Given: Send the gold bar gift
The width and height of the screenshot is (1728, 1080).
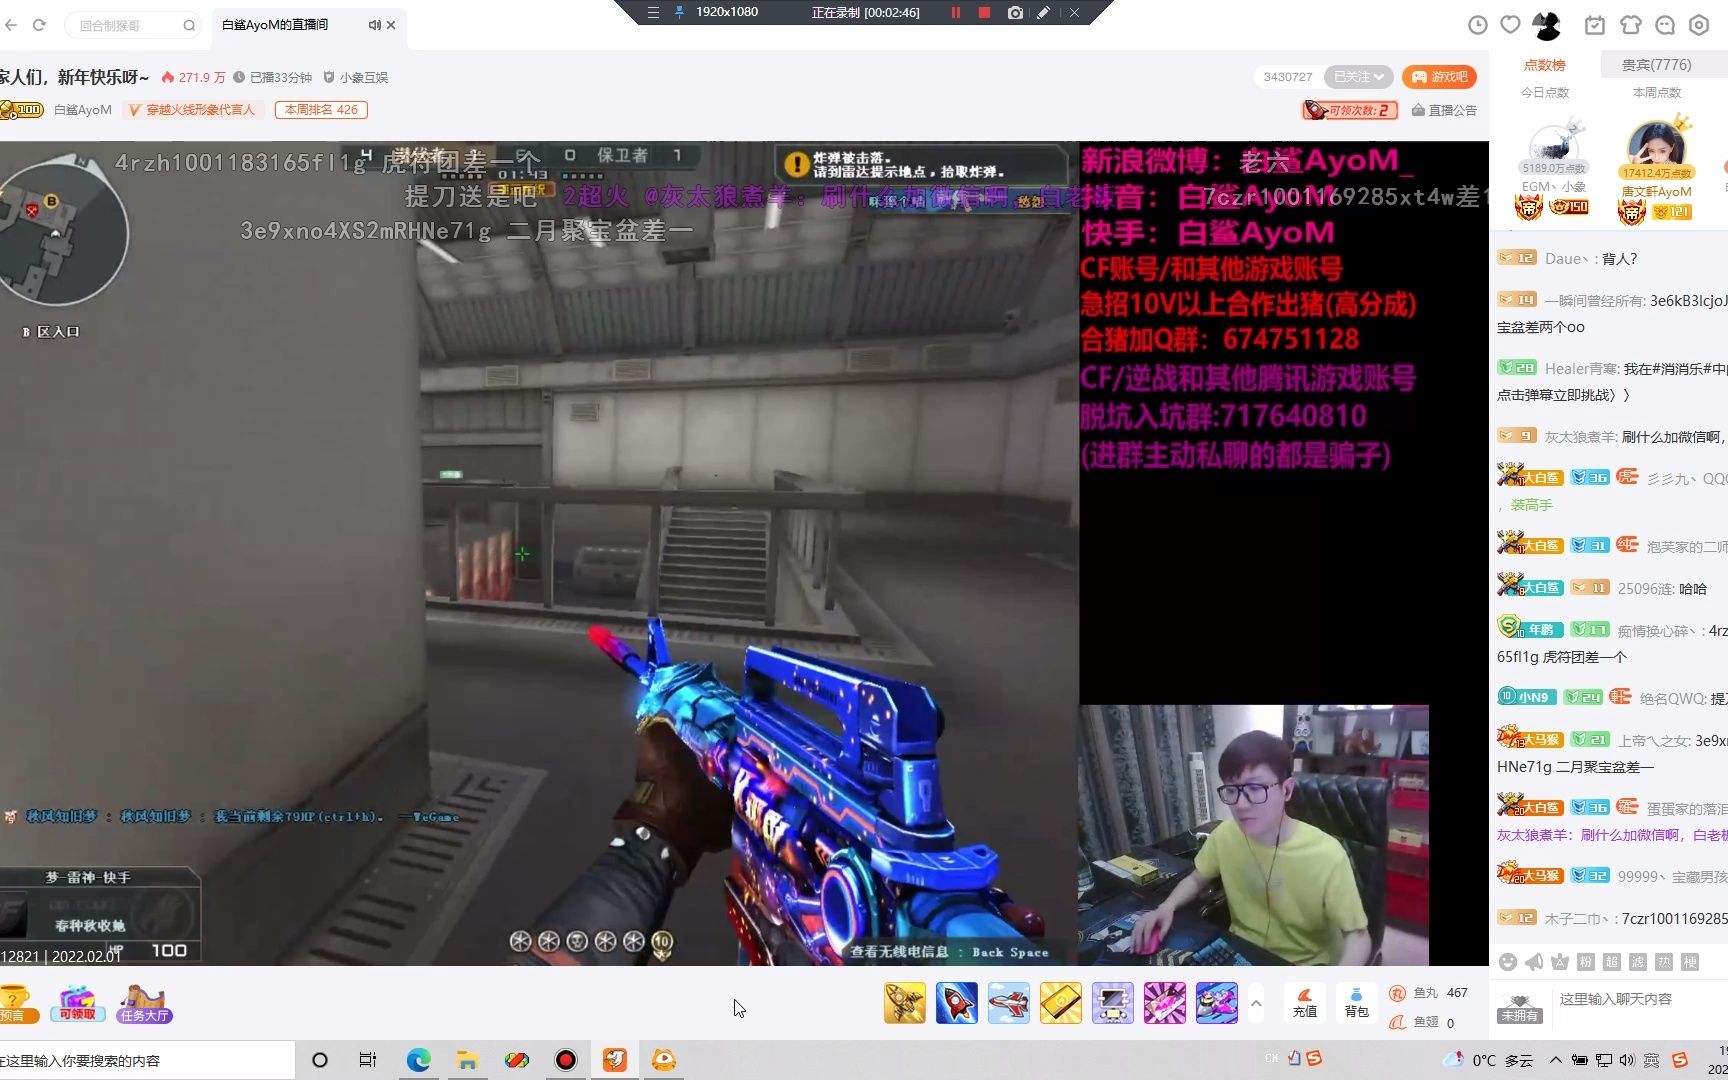Looking at the screenshot, I should pos(1061,1003).
